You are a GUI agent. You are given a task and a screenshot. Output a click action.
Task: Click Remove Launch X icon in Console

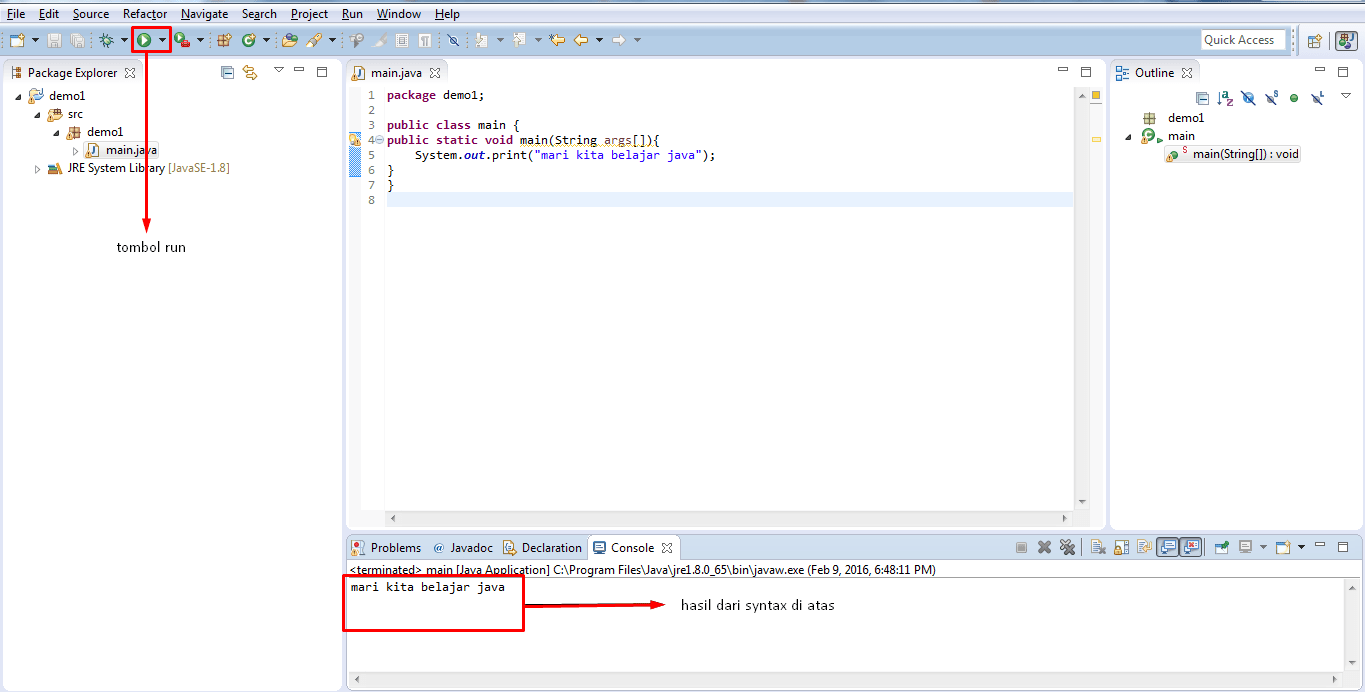click(x=1044, y=547)
